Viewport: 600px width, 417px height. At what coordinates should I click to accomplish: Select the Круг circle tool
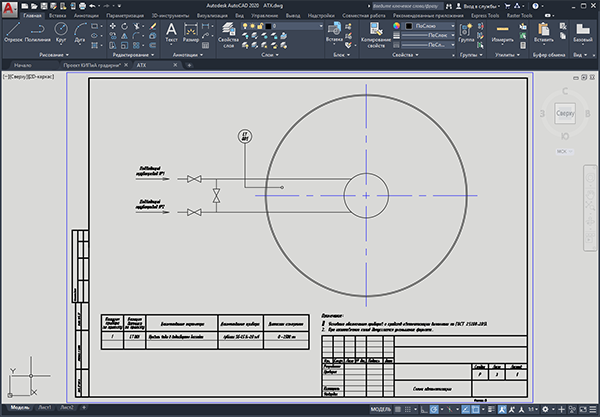pyautogui.click(x=61, y=32)
